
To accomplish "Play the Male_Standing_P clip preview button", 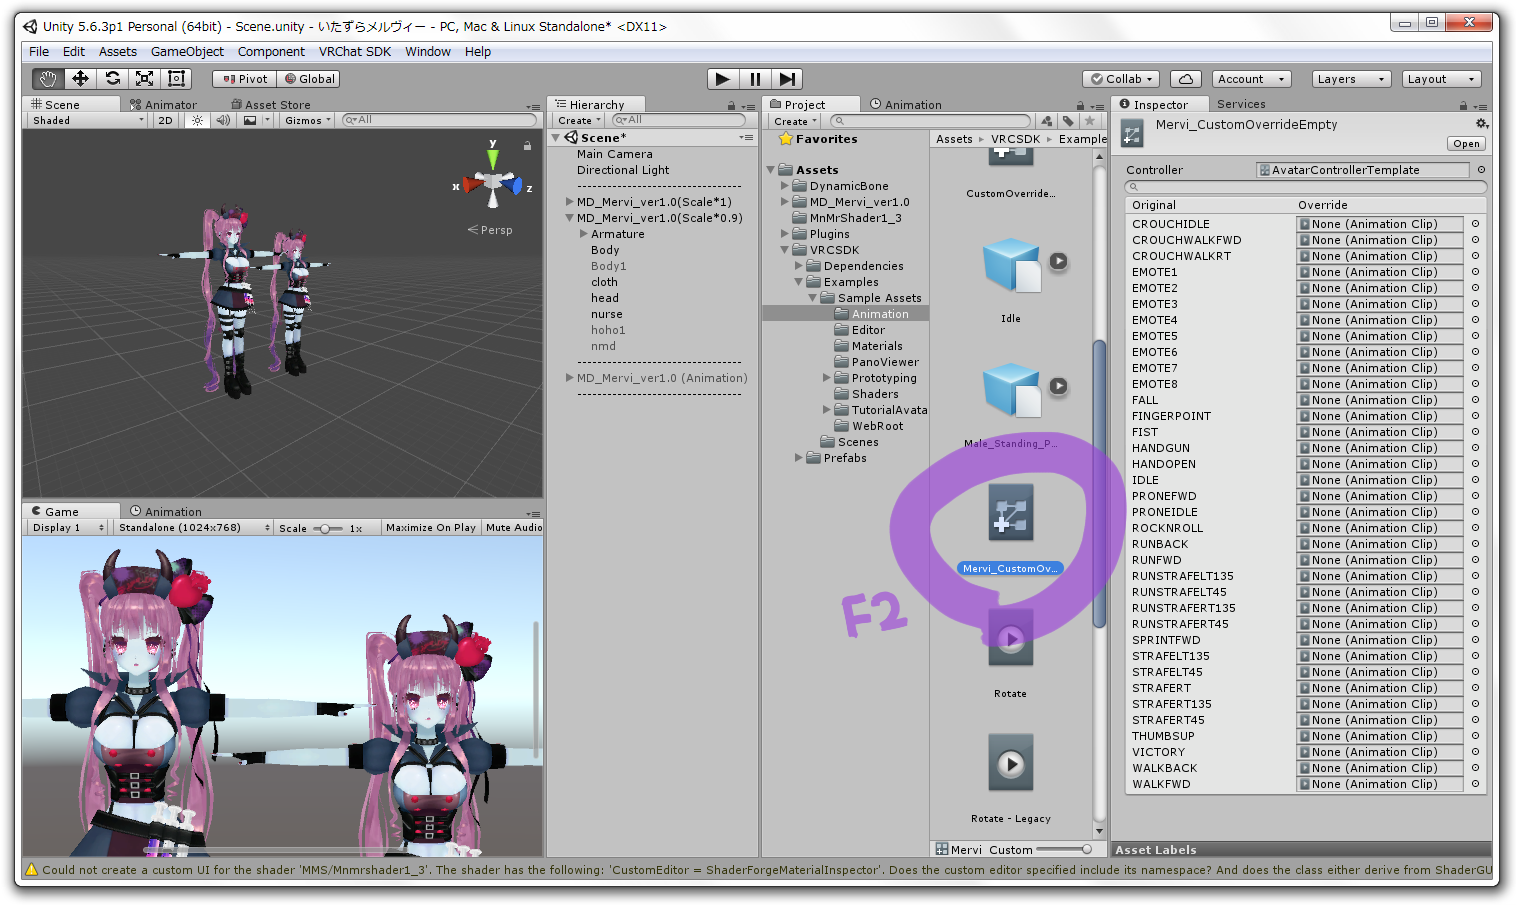I will pyautogui.click(x=1058, y=386).
